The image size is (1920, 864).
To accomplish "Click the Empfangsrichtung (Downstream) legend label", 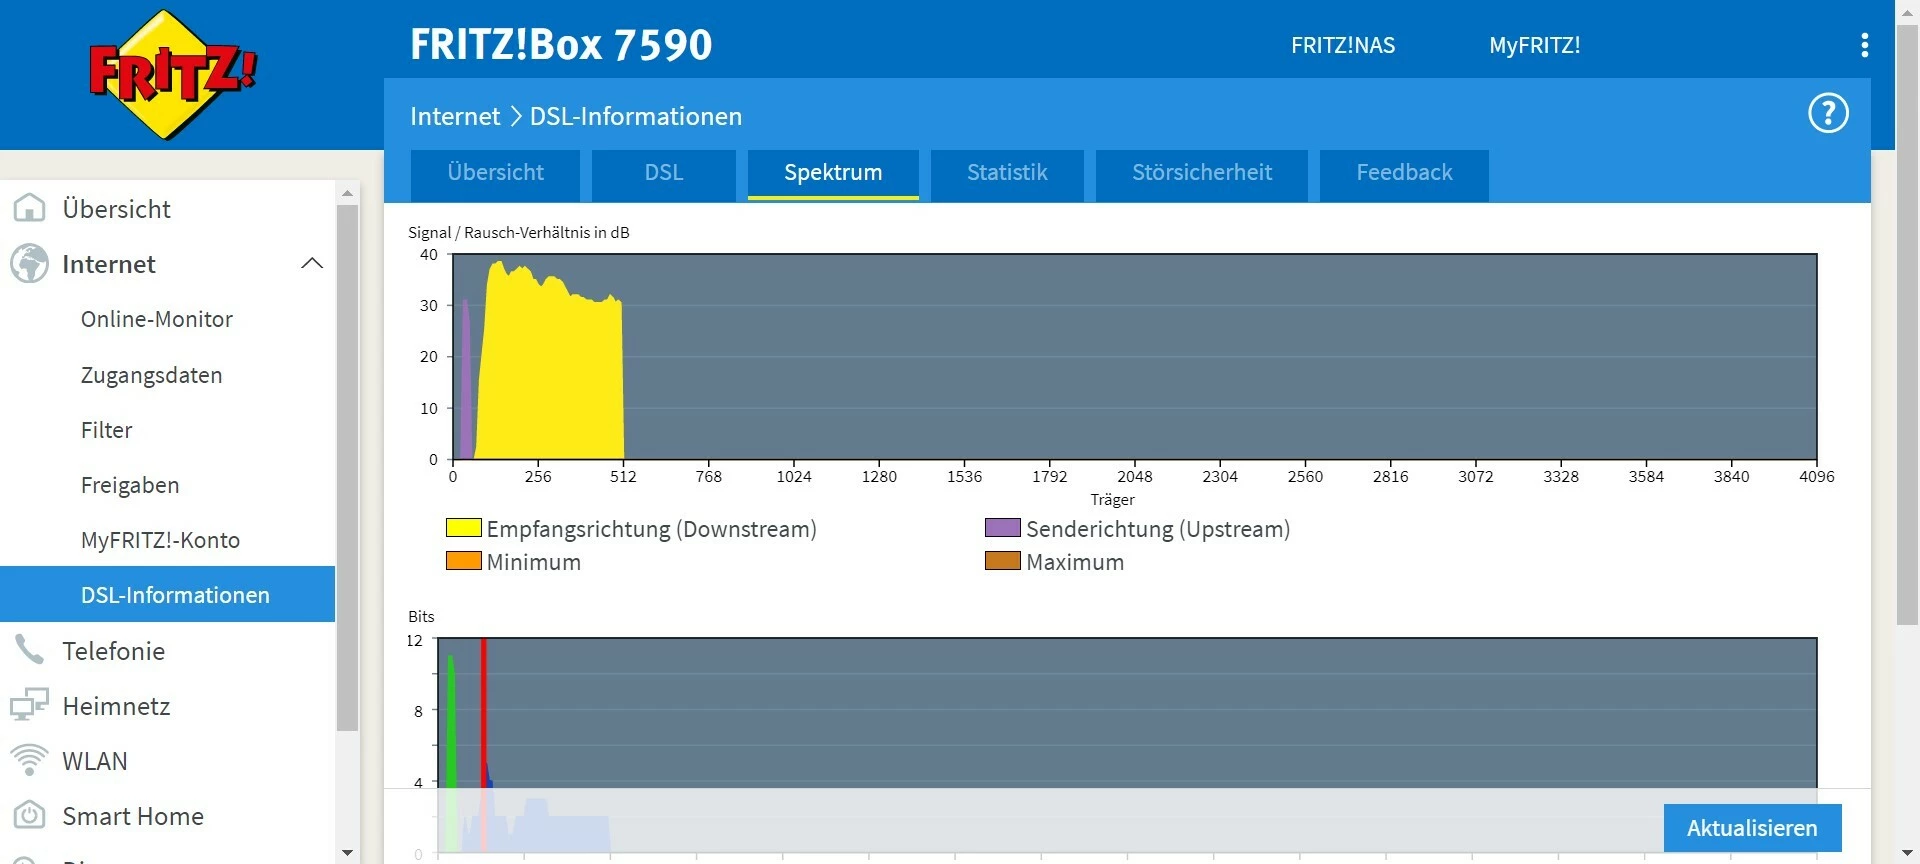I will pyautogui.click(x=651, y=529).
